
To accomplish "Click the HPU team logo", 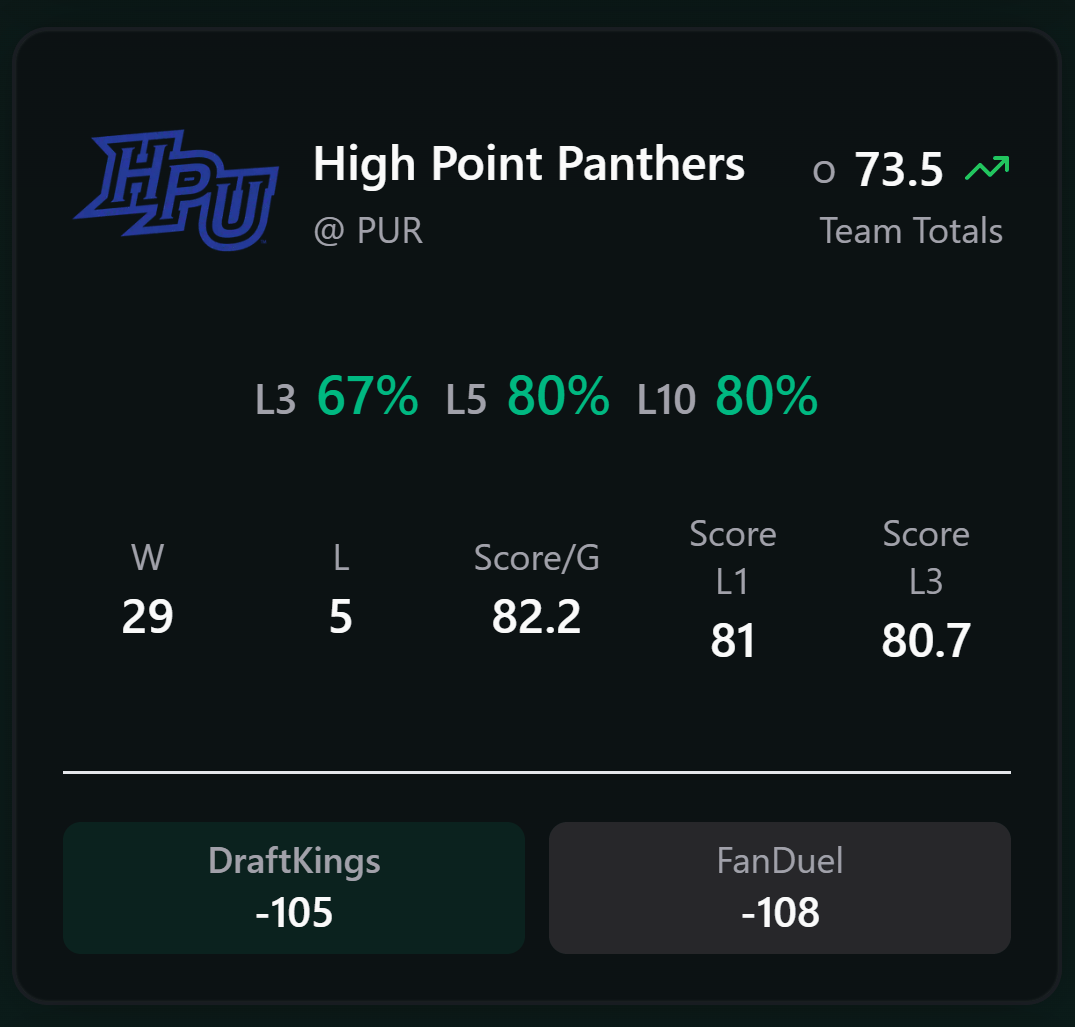I will (x=176, y=190).
